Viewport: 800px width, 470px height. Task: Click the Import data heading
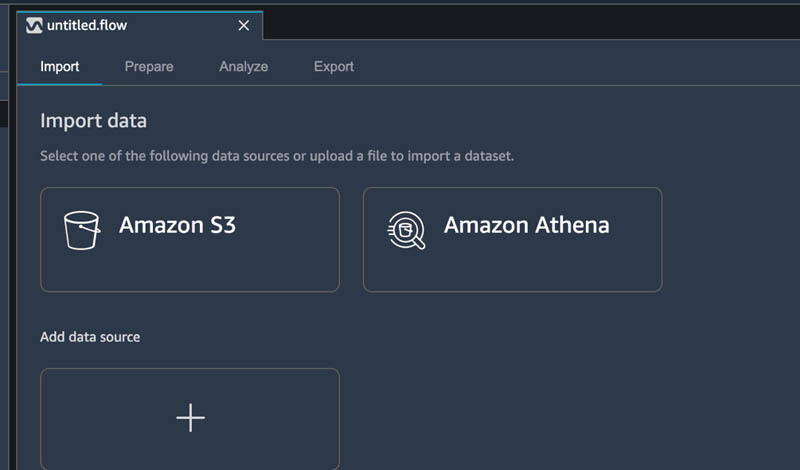(93, 121)
